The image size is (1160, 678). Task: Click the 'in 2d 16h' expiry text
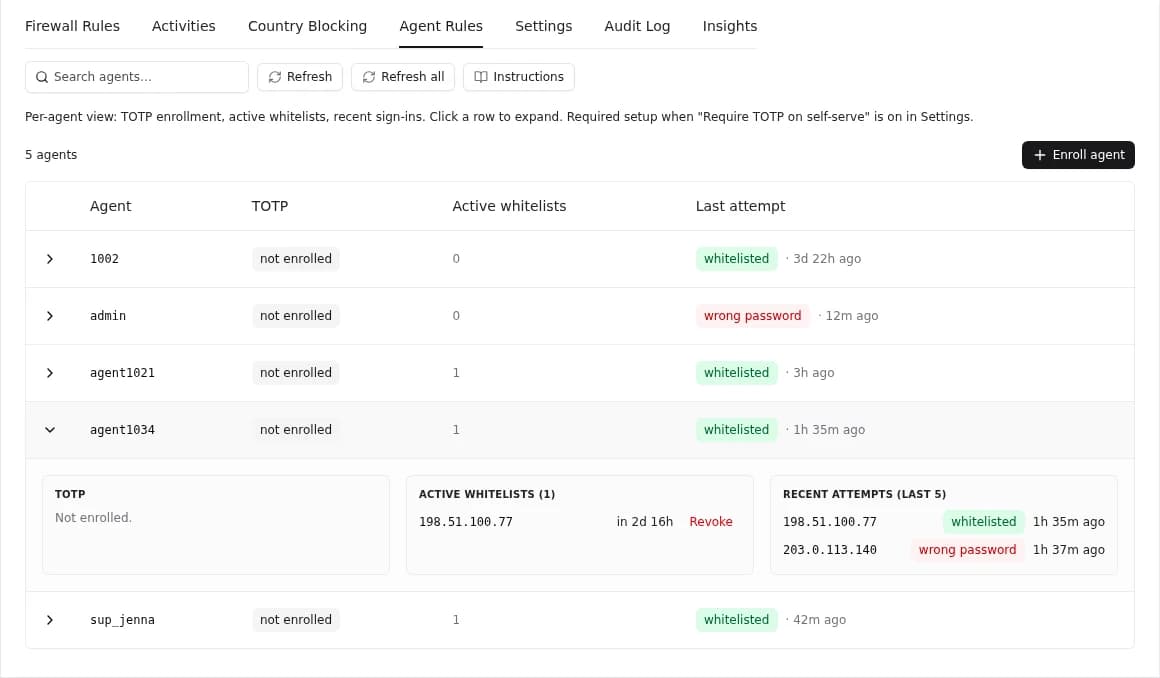(x=644, y=522)
